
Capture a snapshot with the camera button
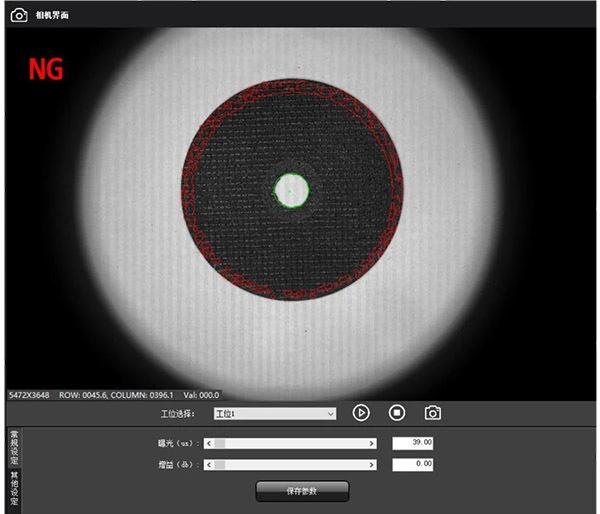coord(433,413)
